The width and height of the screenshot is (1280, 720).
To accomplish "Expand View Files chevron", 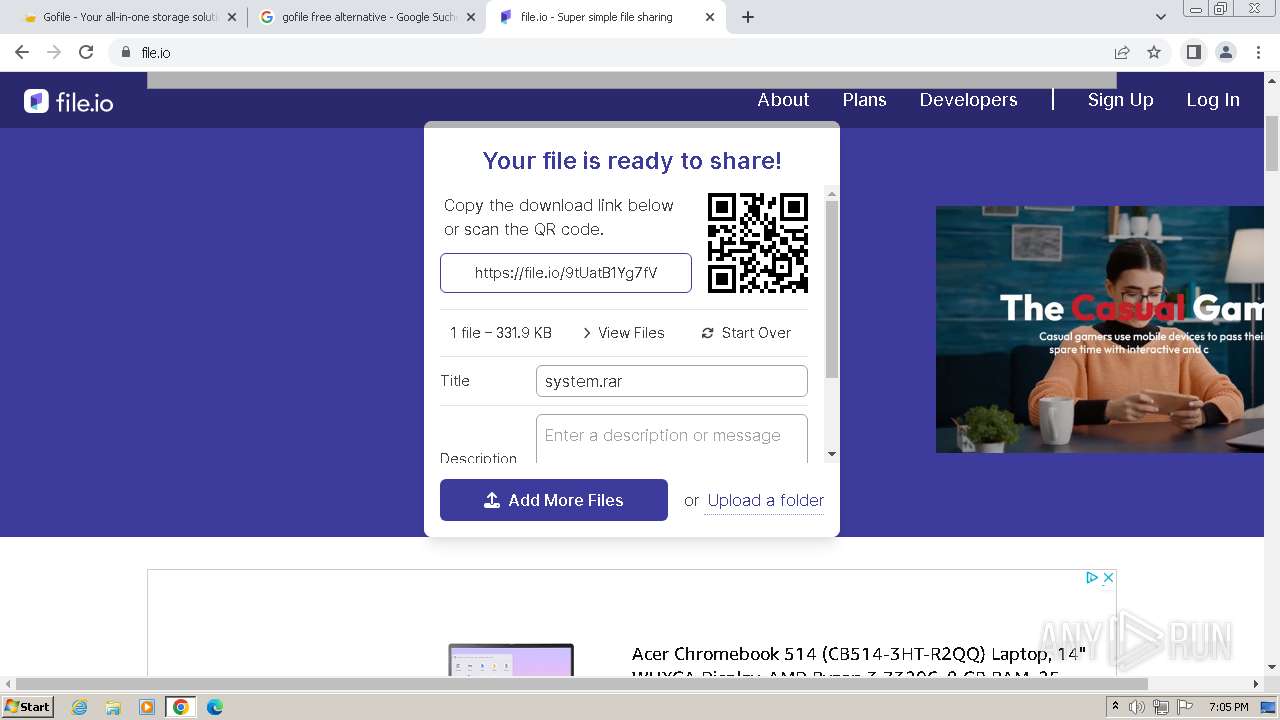I will click(x=587, y=333).
